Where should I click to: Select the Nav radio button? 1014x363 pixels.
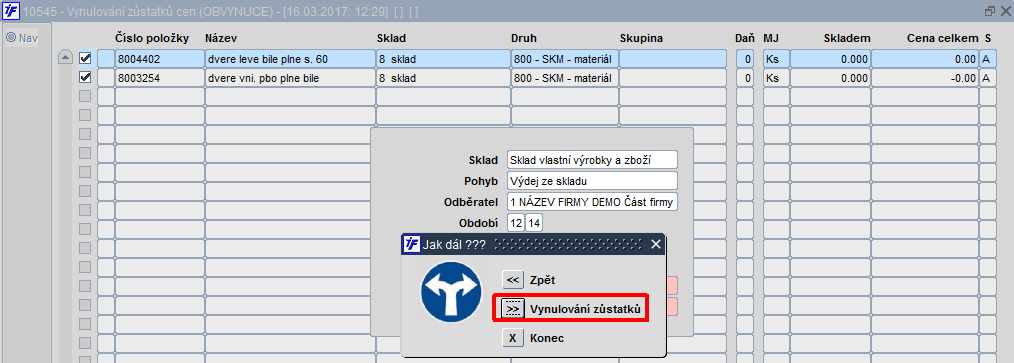pos(11,38)
